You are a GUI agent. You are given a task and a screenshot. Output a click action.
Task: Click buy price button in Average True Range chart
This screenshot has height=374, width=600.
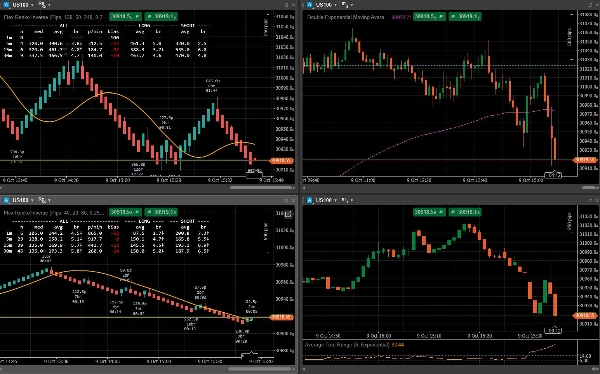465,212
